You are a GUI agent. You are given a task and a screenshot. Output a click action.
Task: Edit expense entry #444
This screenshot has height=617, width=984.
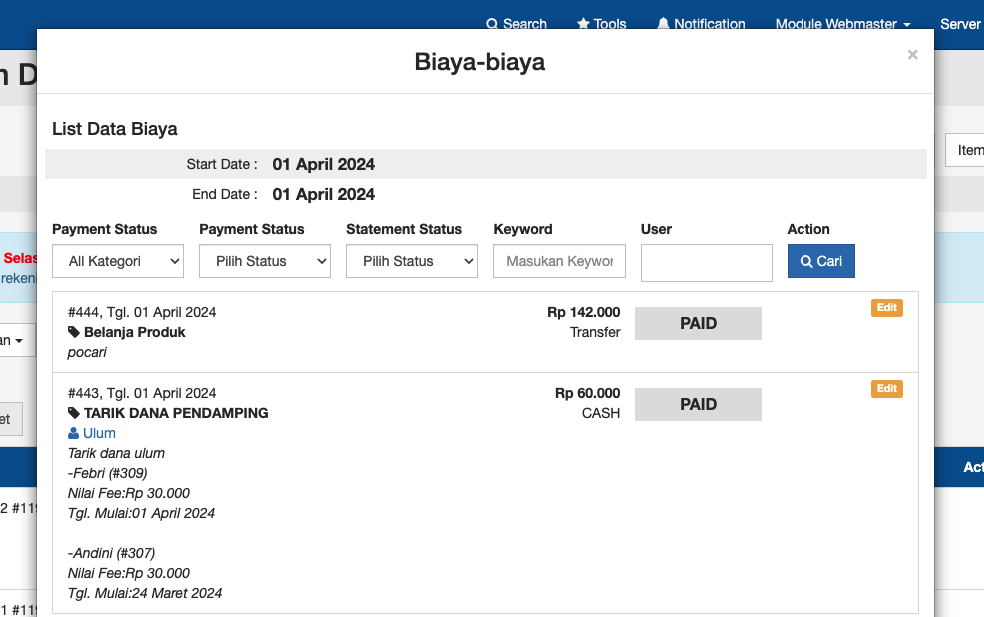click(x=886, y=308)
